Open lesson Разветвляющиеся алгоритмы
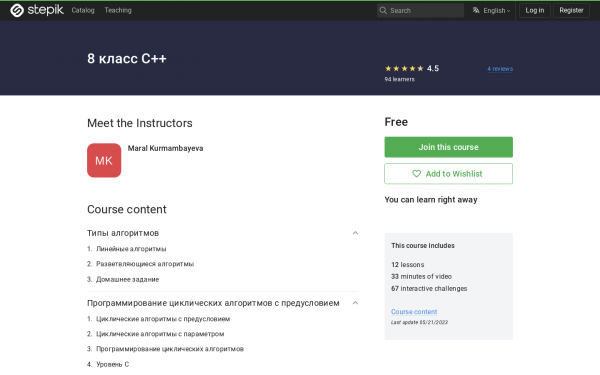This screenshot has width=600, height=375. (x=145, y=264)
